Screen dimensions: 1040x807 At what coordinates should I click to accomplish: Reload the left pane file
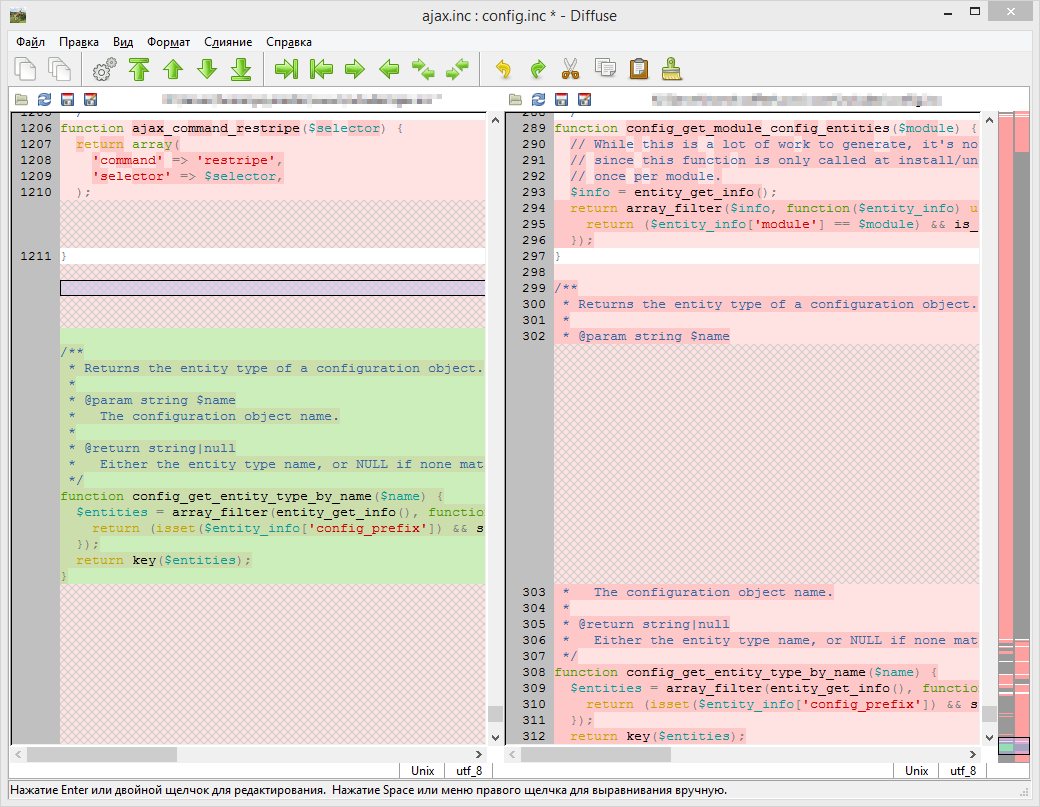[44, 100]
